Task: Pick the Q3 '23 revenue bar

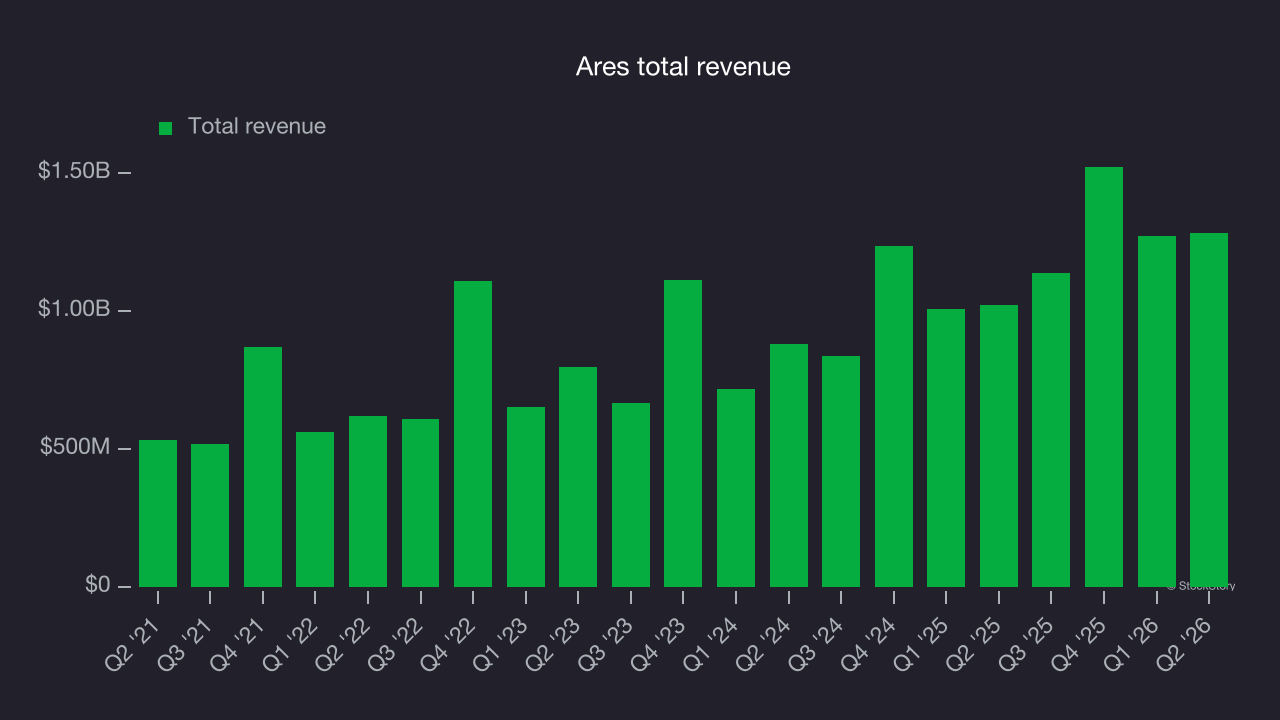Action: (631, 495)
